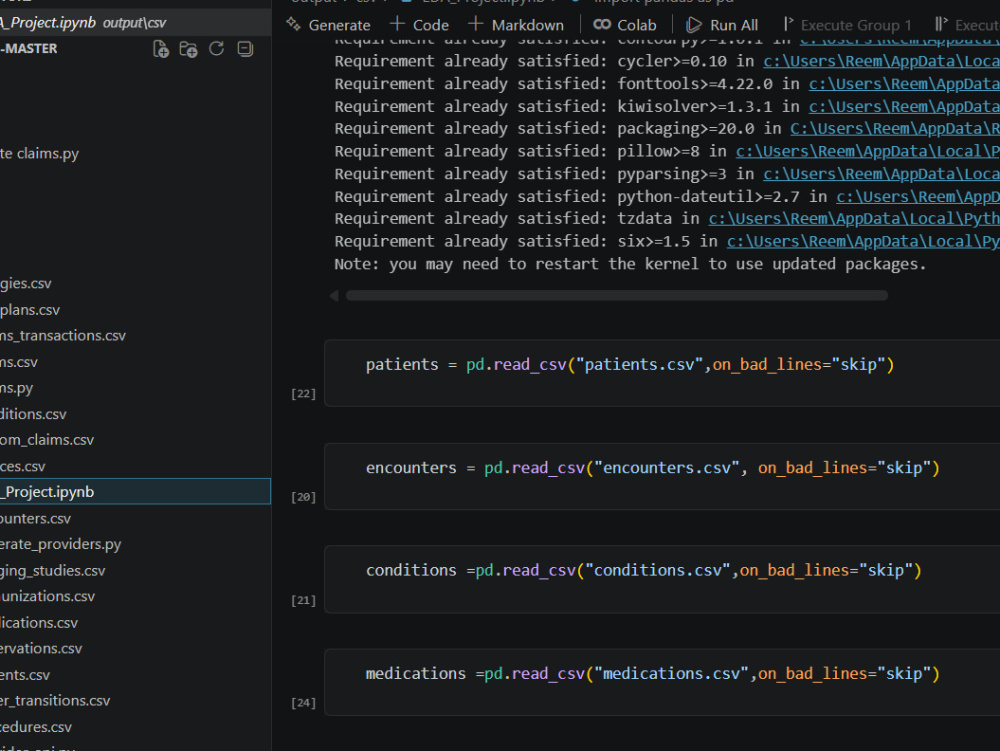Open 'lications.csv' in explorer
Screen dimensions: 1000x751
pyautogui.click(x=39, y=623)
